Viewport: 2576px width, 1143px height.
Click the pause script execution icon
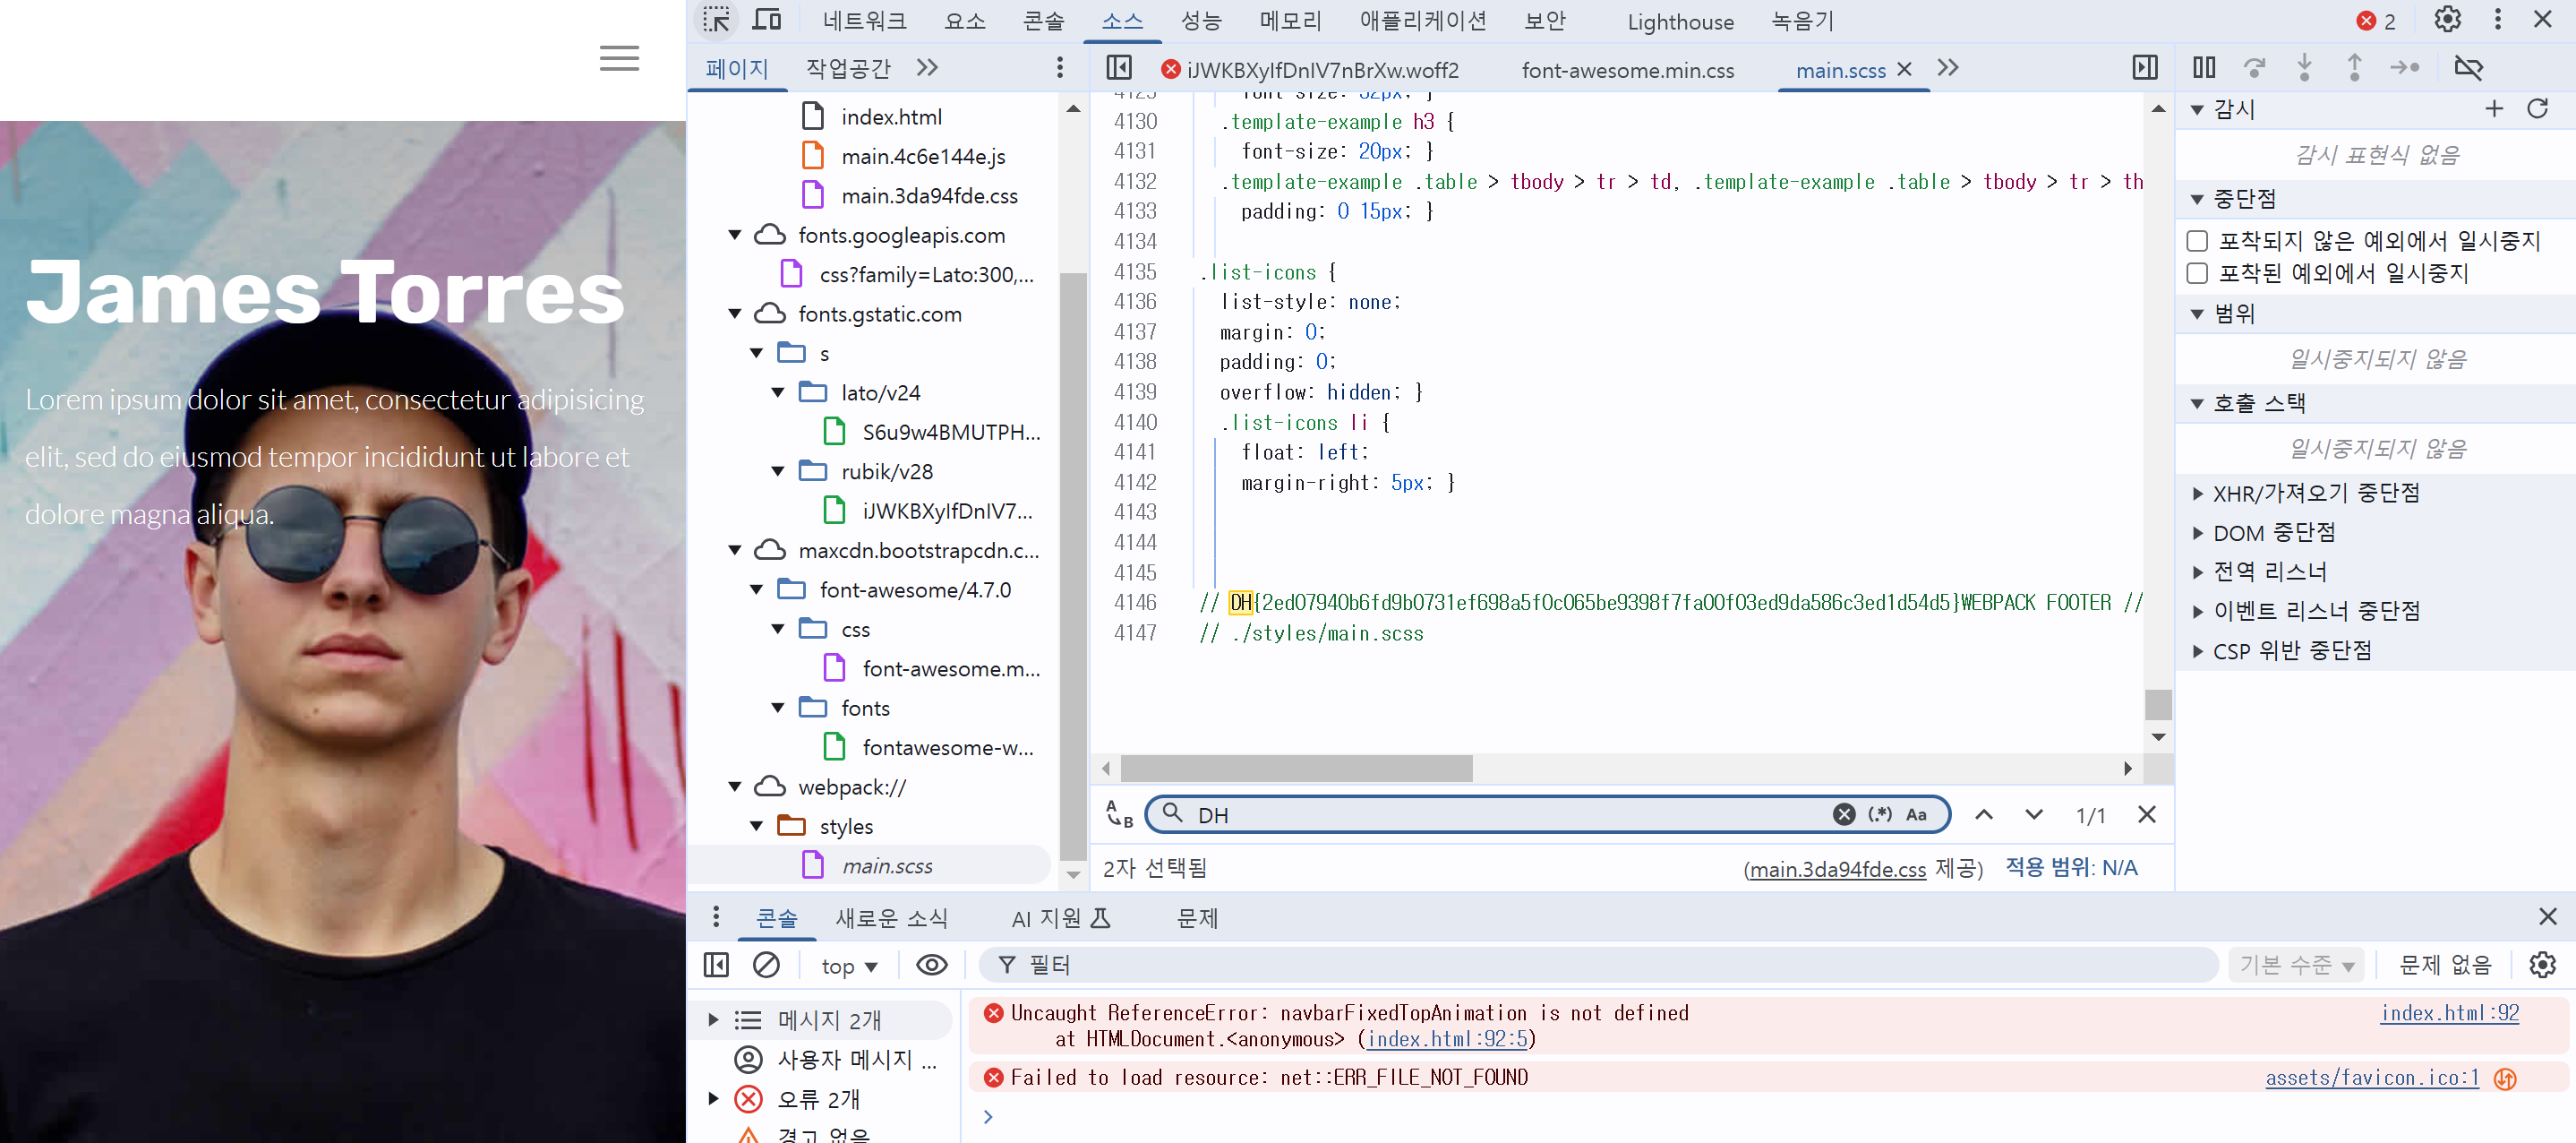pos(2204,68)
